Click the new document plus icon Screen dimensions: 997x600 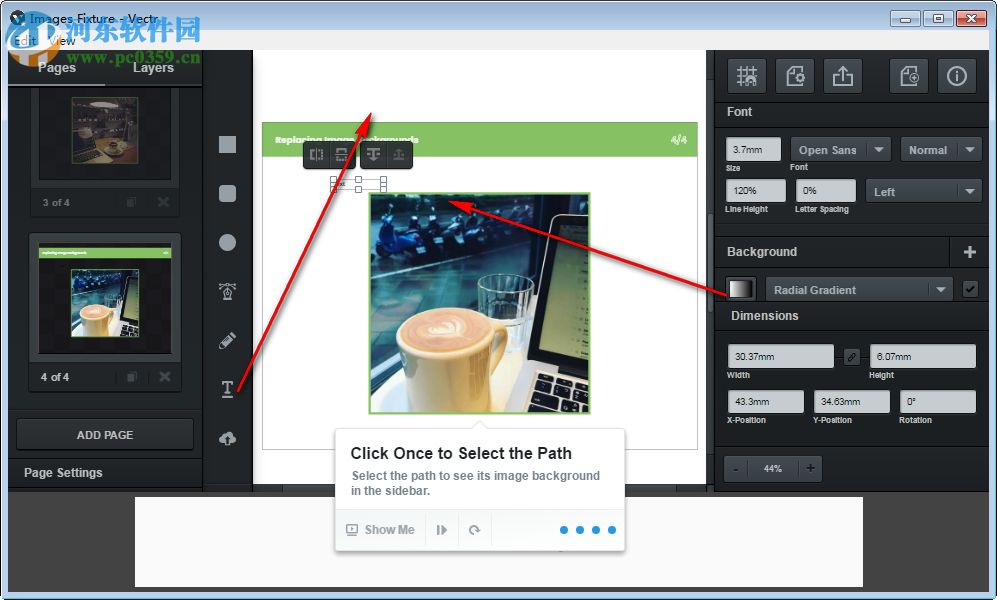909,76
